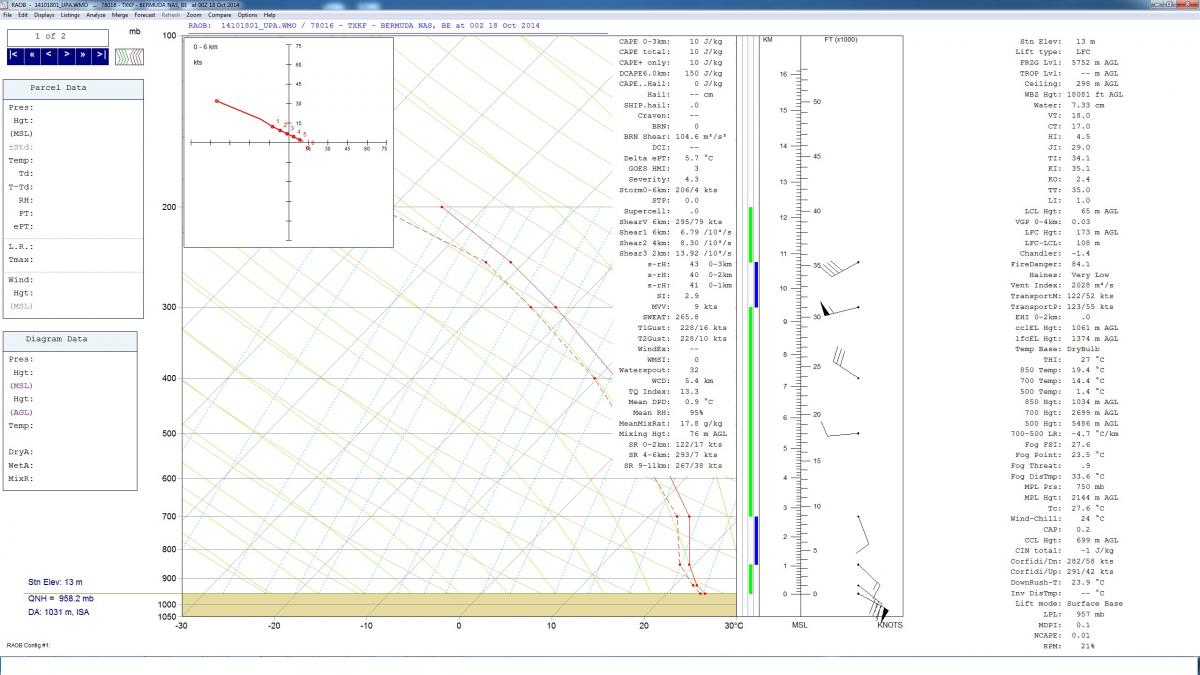Jump to the first sounding with |< button
Screen dimensions: 1200x675
point(16,55)
